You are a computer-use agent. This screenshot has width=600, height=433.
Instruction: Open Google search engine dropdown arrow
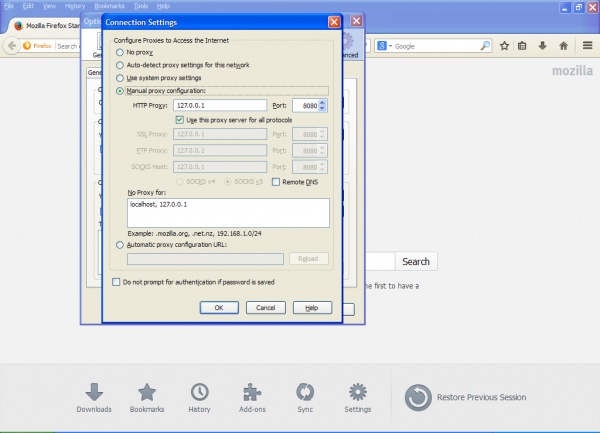coord(390,46)
